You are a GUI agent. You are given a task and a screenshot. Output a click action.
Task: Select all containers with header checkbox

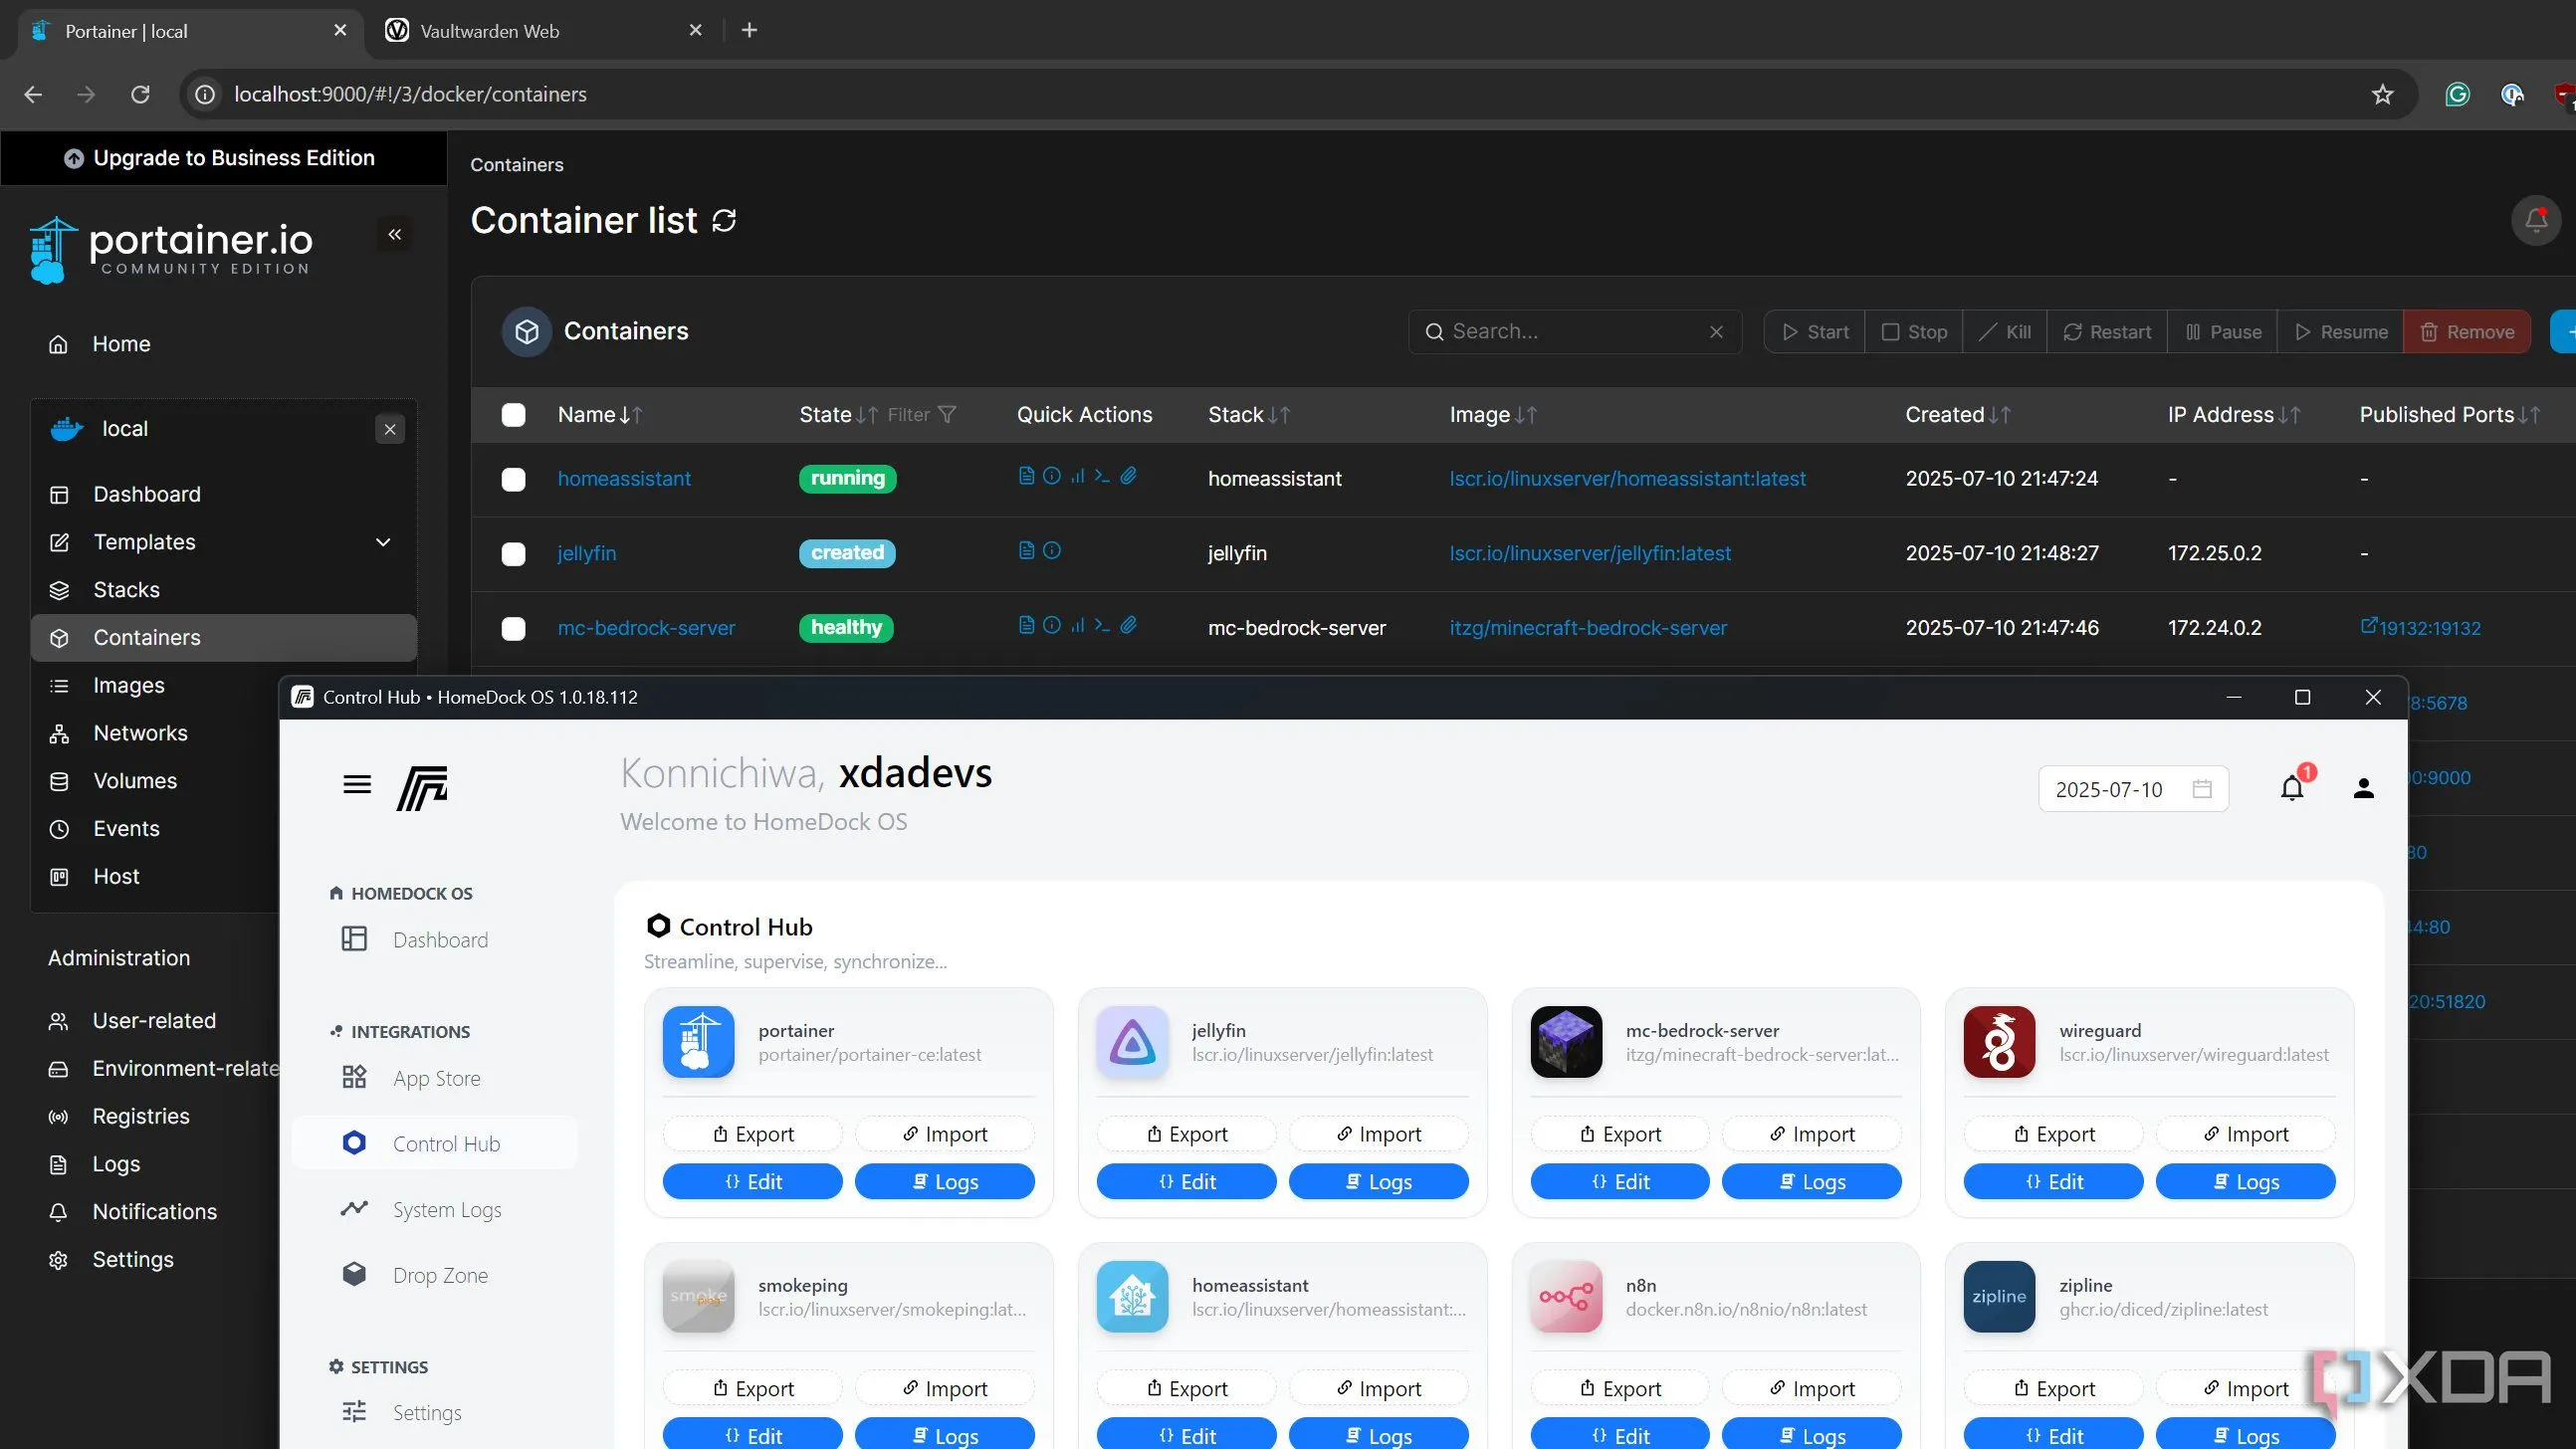513,415
